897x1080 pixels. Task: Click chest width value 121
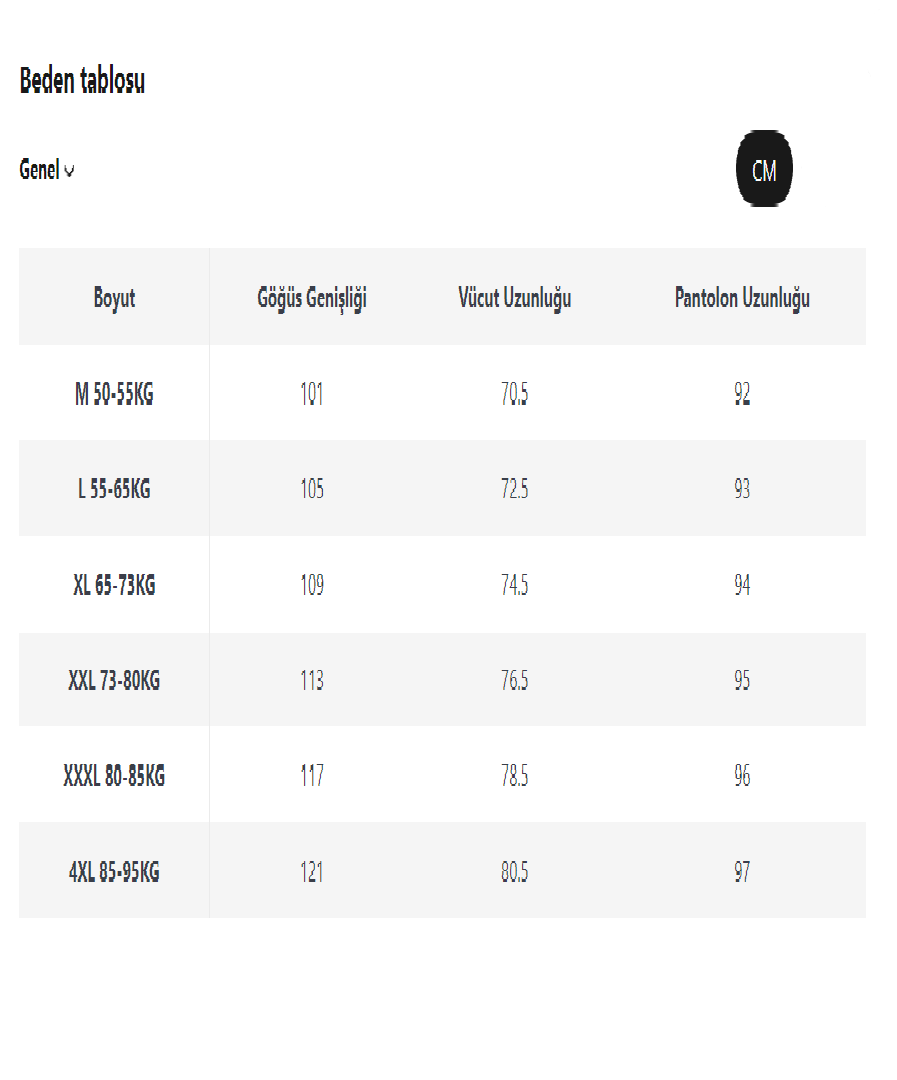312,872
